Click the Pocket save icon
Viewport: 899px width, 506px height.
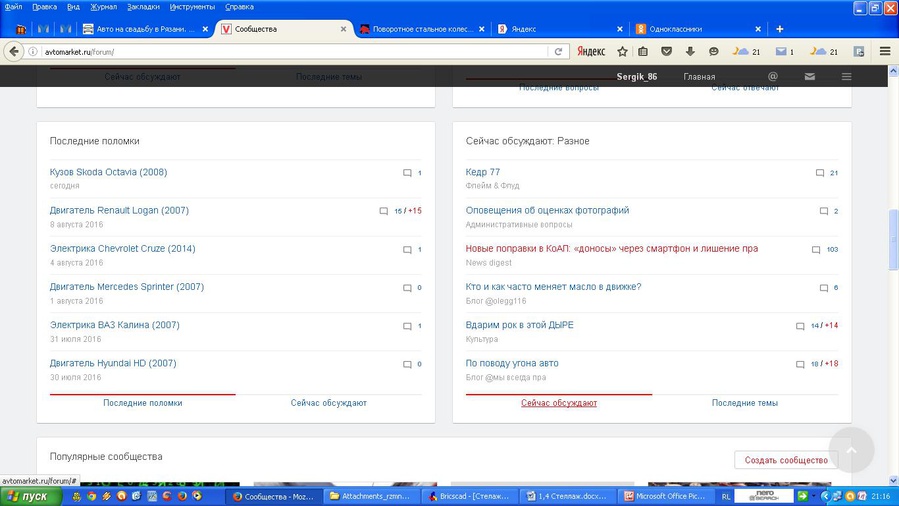(x=666, y=52)
